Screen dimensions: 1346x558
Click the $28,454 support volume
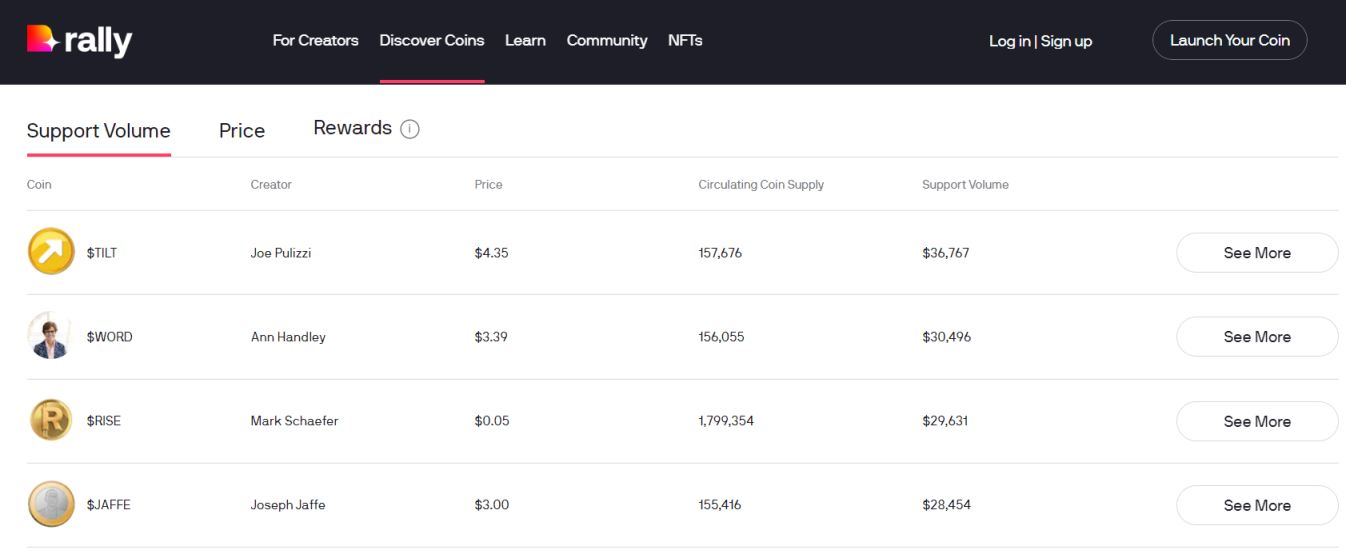(x=946, y=505)
